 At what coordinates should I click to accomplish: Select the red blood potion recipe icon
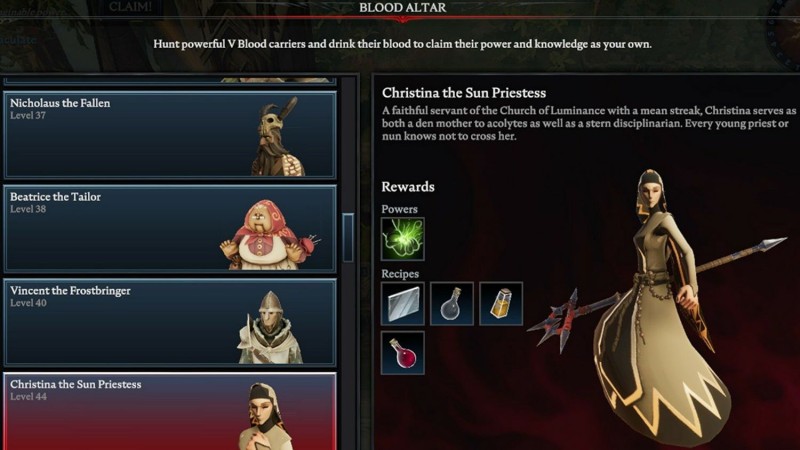[403, 353]
